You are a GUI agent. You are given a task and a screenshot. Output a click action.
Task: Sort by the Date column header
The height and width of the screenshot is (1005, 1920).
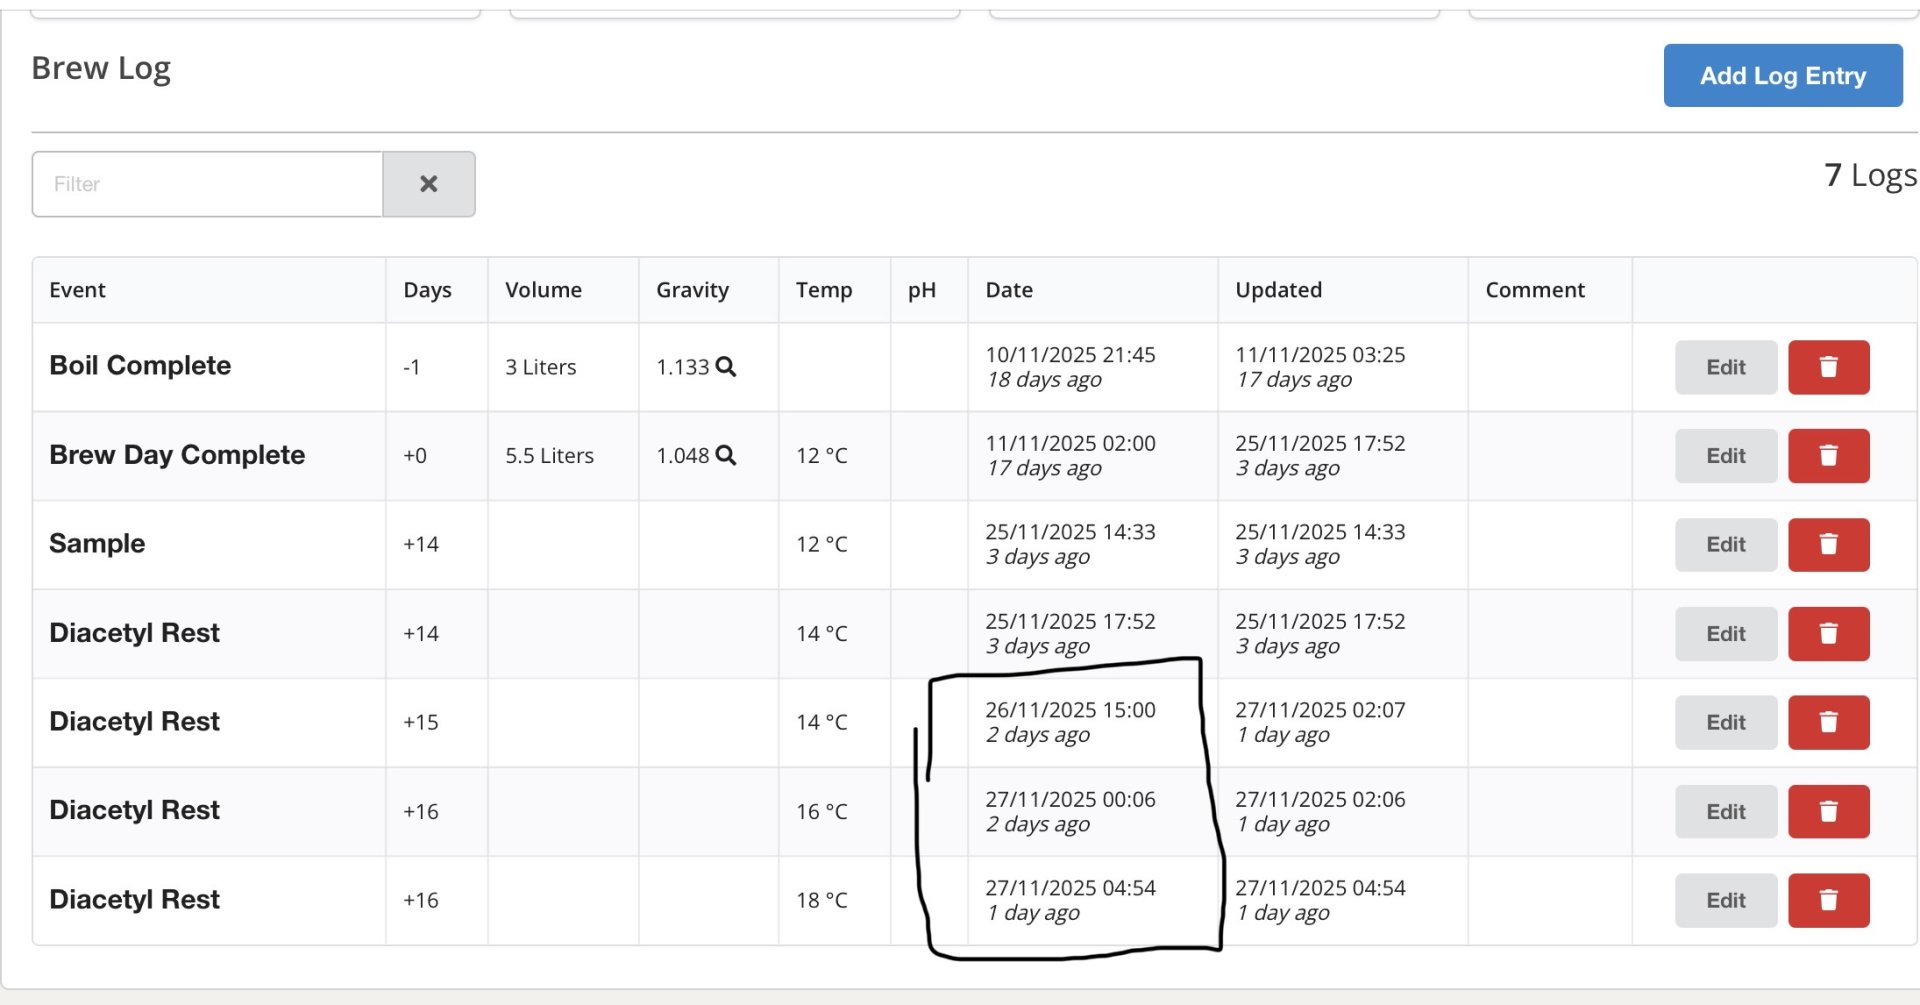1009,290
